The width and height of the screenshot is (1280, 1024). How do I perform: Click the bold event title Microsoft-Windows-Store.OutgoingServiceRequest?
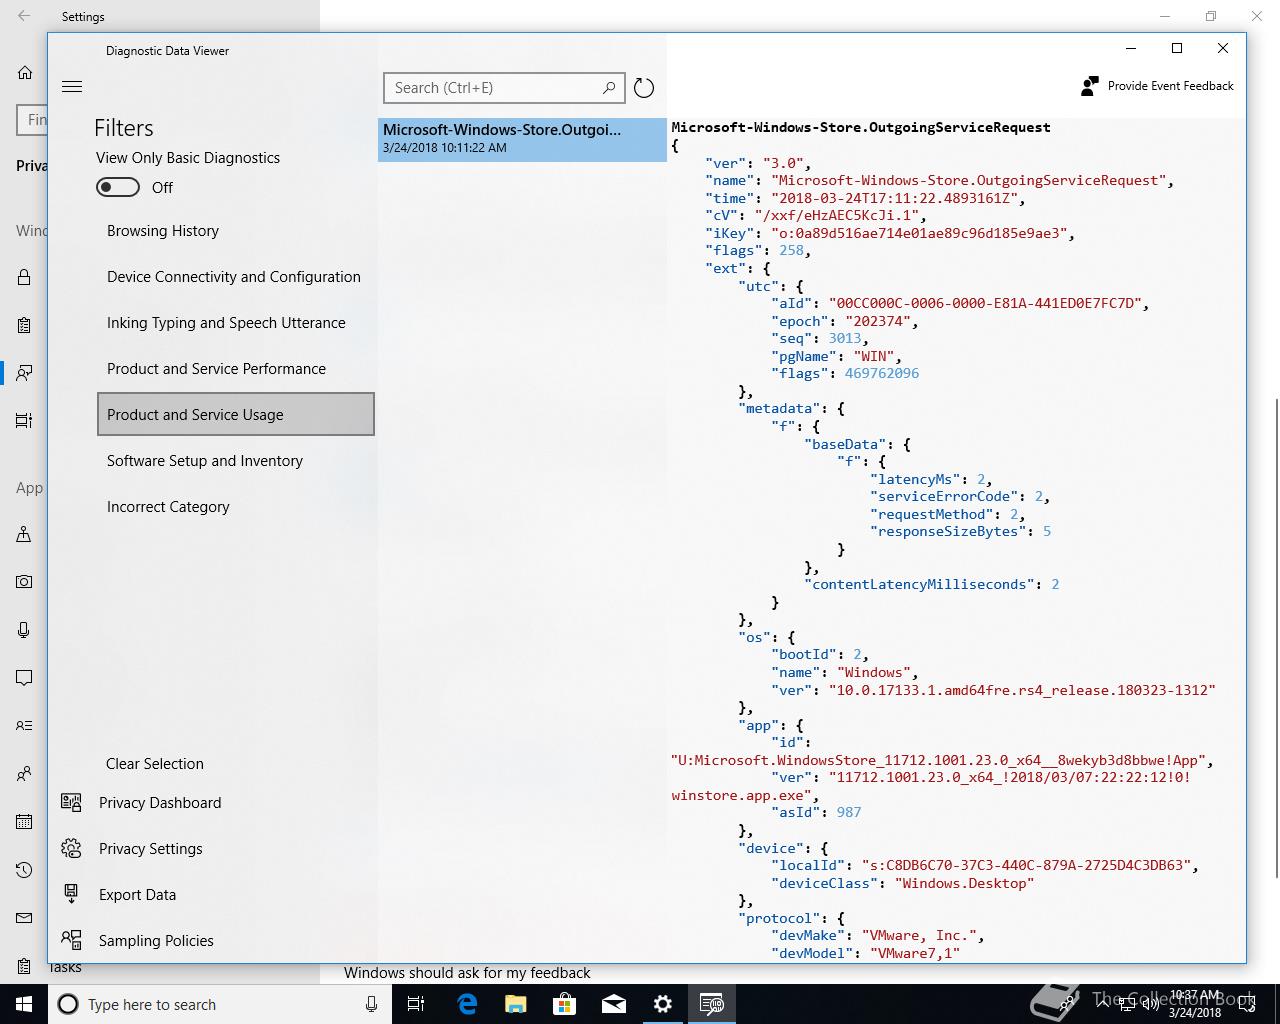point(861,127)
